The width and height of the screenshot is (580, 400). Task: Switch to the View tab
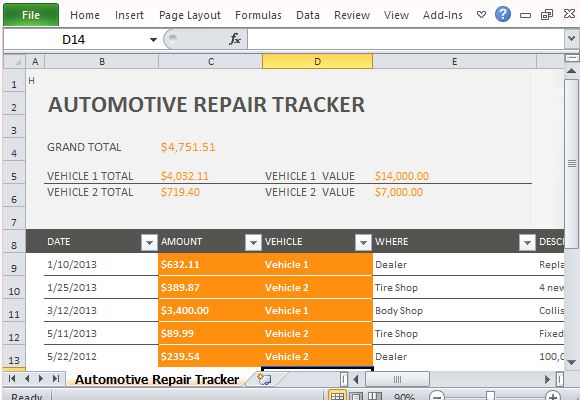tap(396, 15)
